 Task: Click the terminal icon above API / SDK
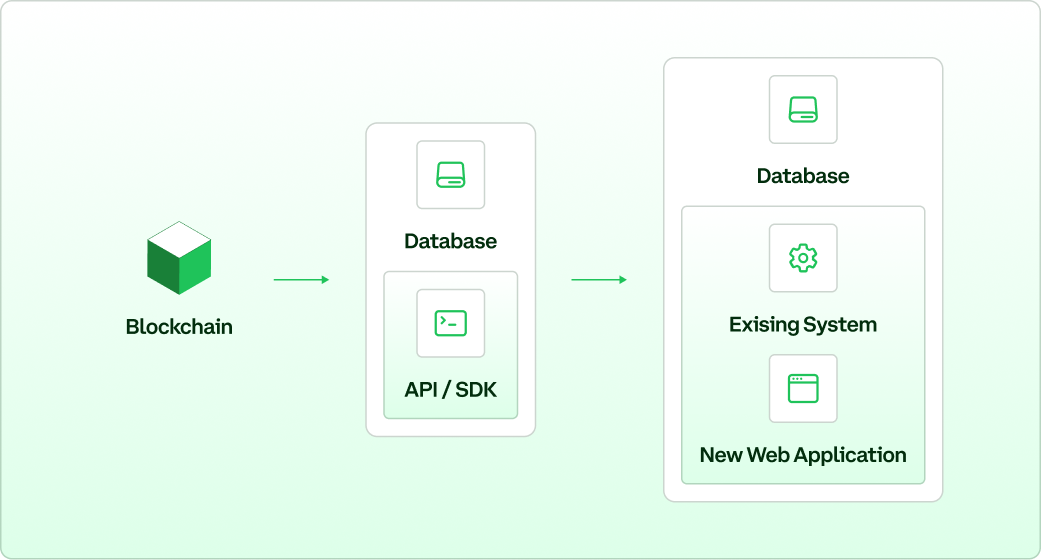click(451, 323)
